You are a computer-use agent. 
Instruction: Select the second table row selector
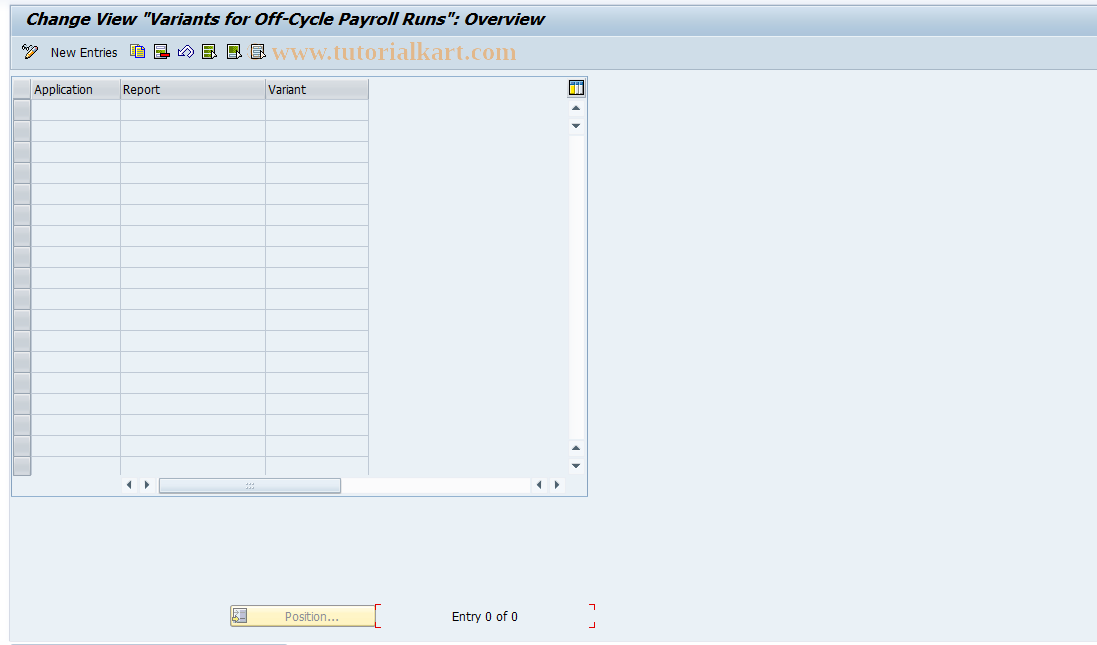[22, 131]
